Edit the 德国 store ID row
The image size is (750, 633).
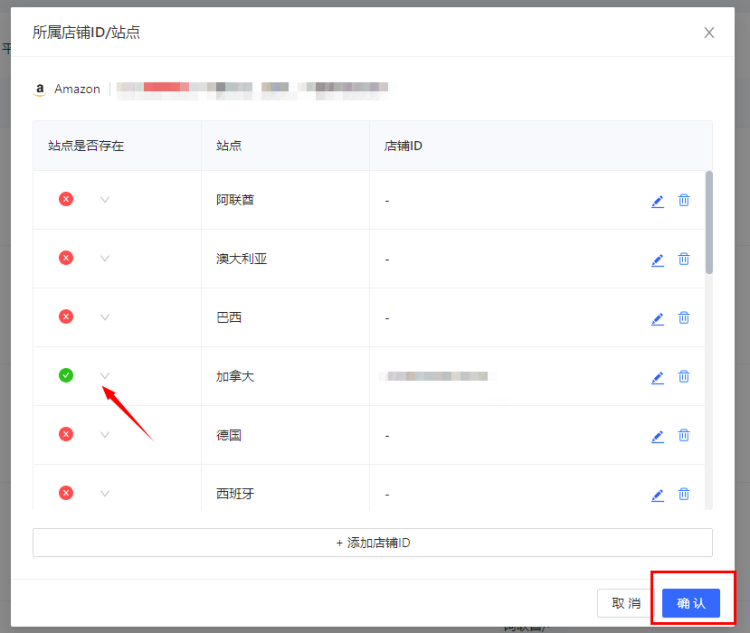coord(658,436)
